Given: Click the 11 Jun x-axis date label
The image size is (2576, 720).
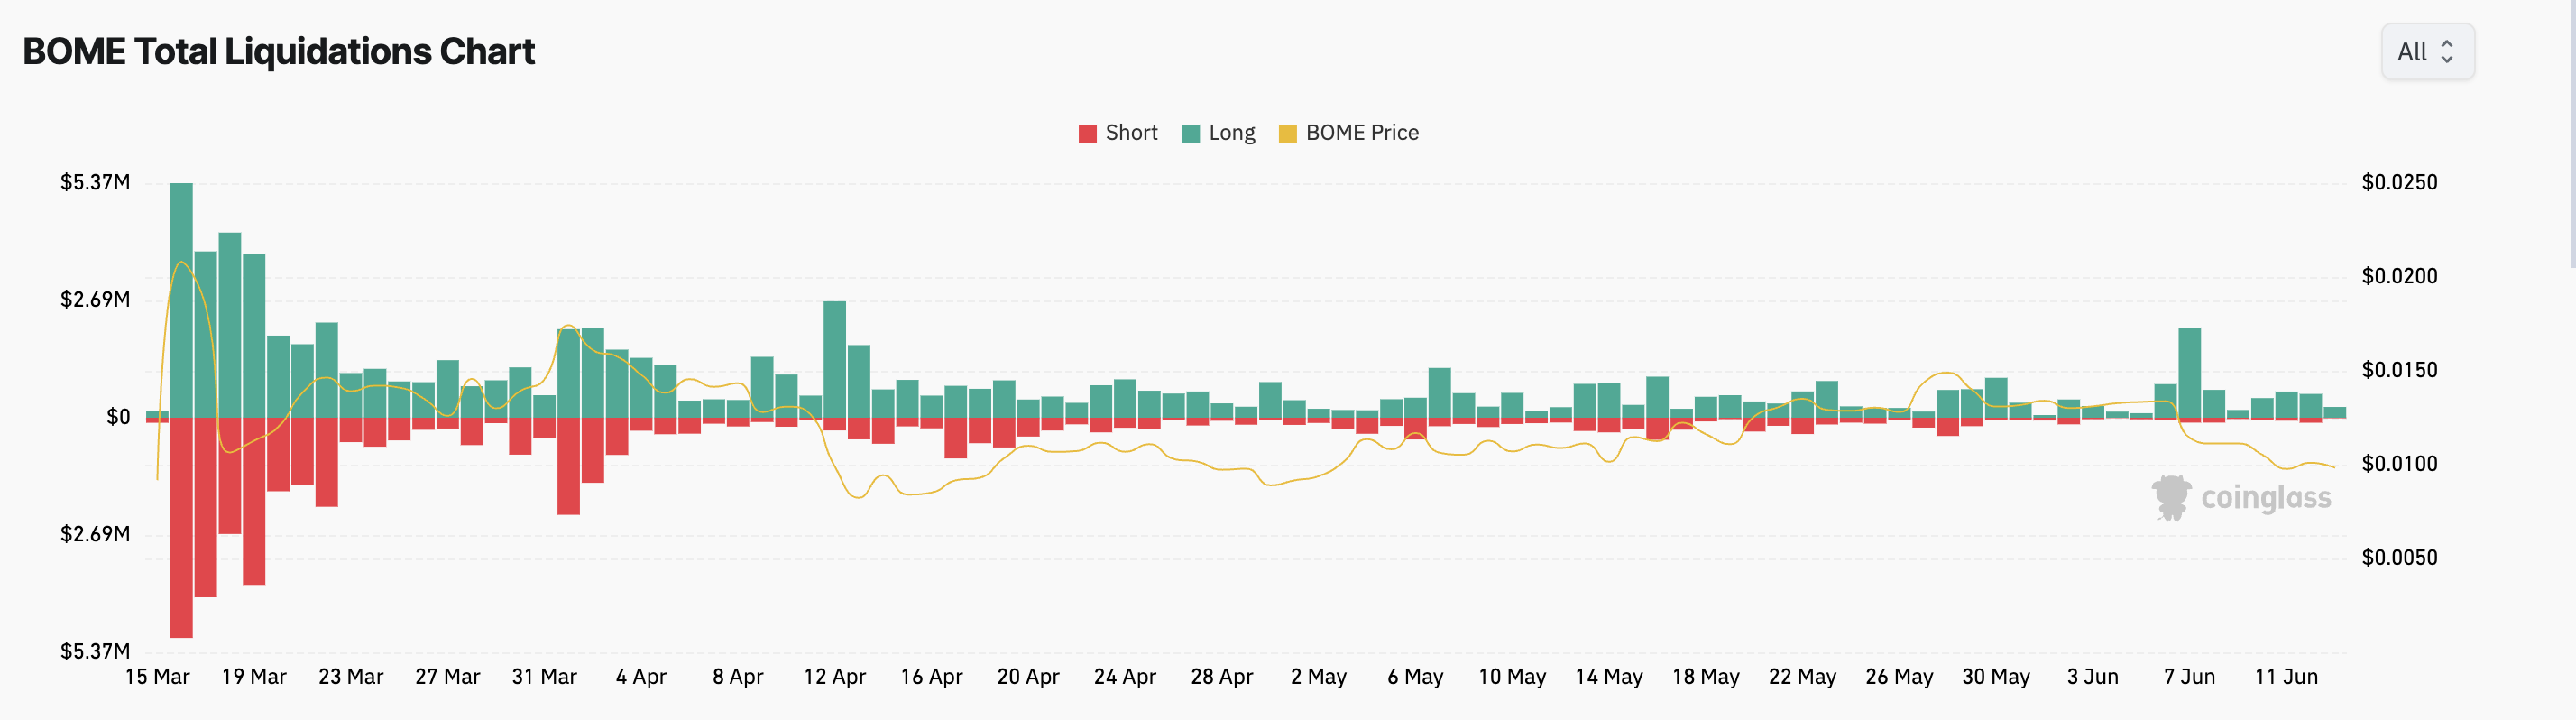Looking at the screenshot, I should click(2285, 677).
